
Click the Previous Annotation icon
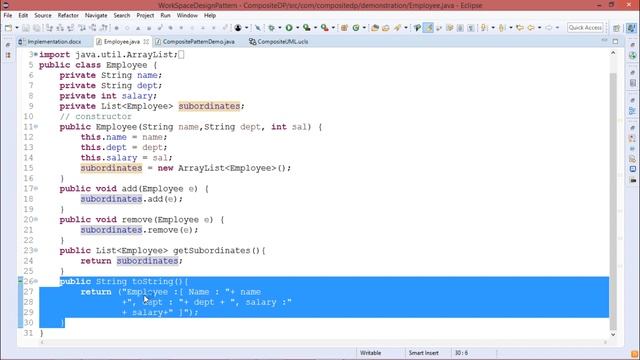(x=502, y=28)
